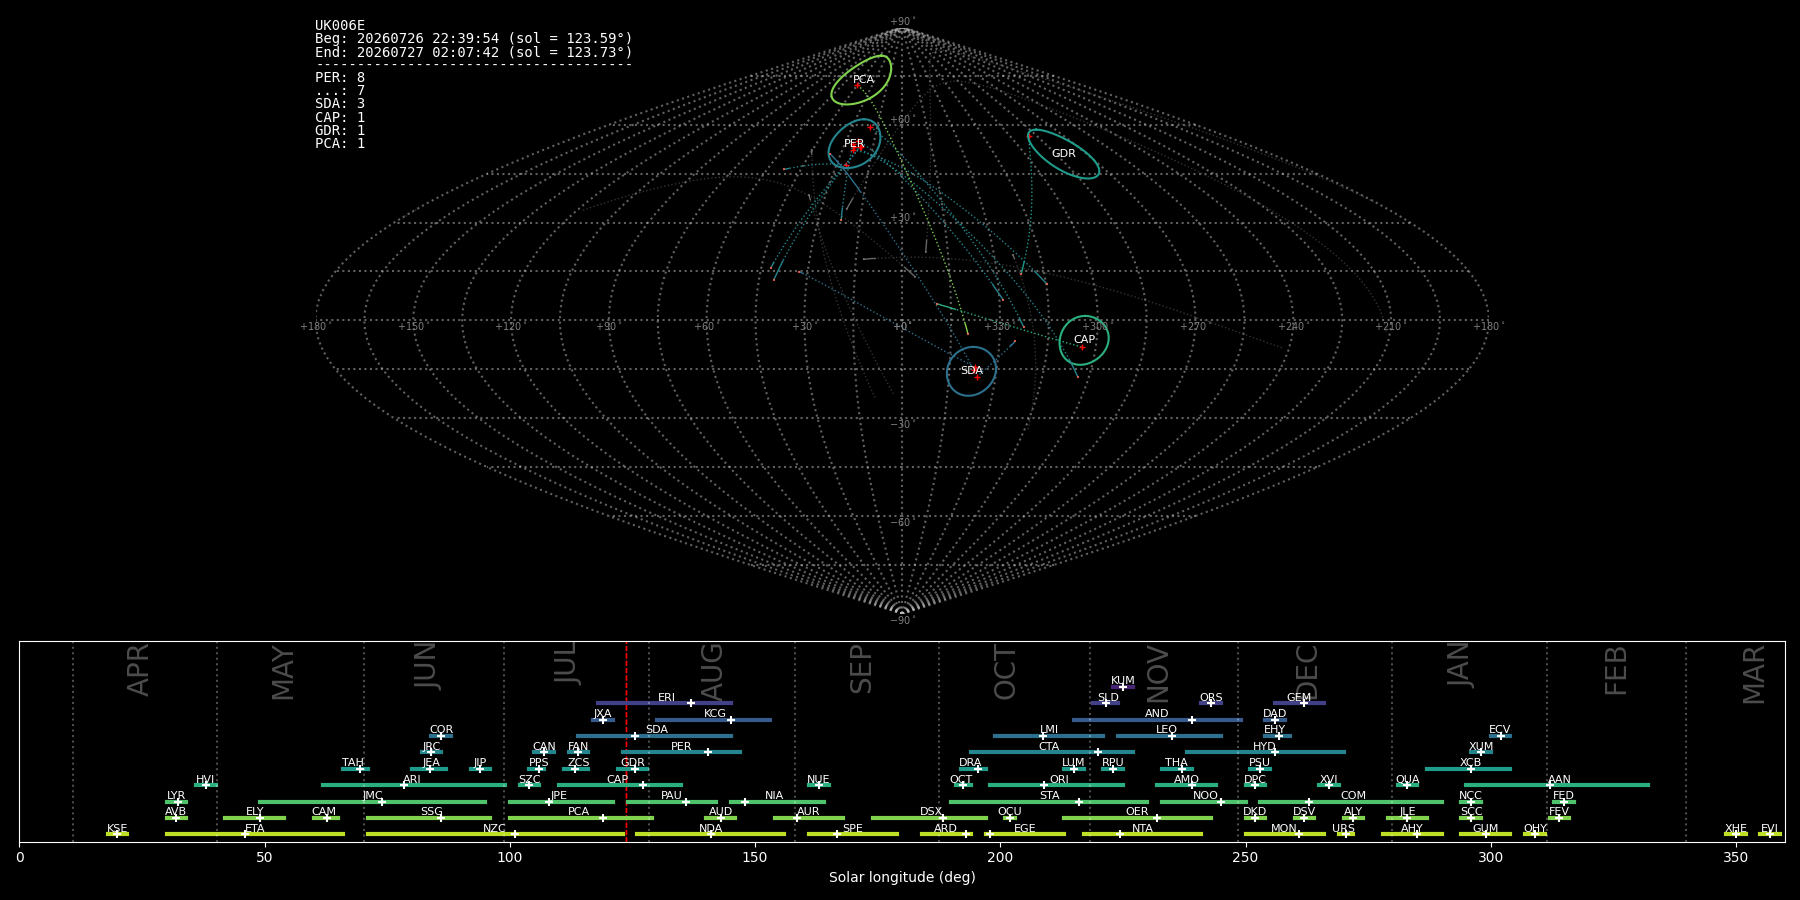Click the XHE shower marker in the timeline
This screenshot has height=900, width=1800.
point(1735,834)
